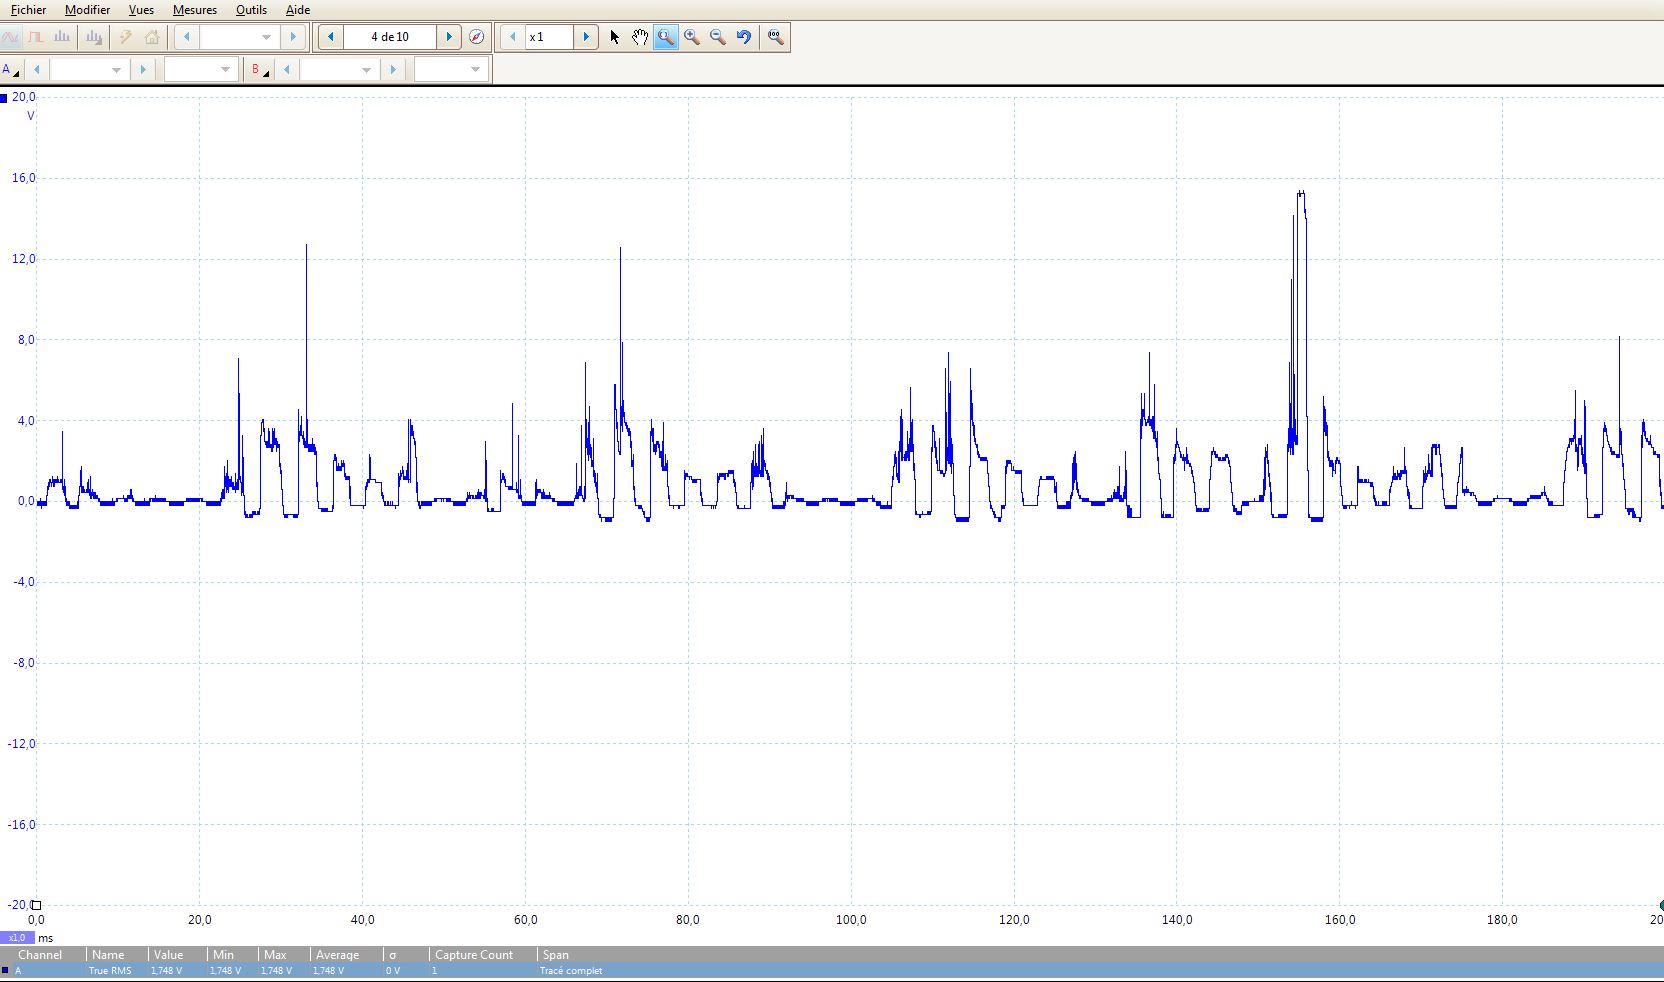Switch to scope mode with the sine-wave icon
This screenshot has width=1664, height=982.
click(x=11, y=37)
